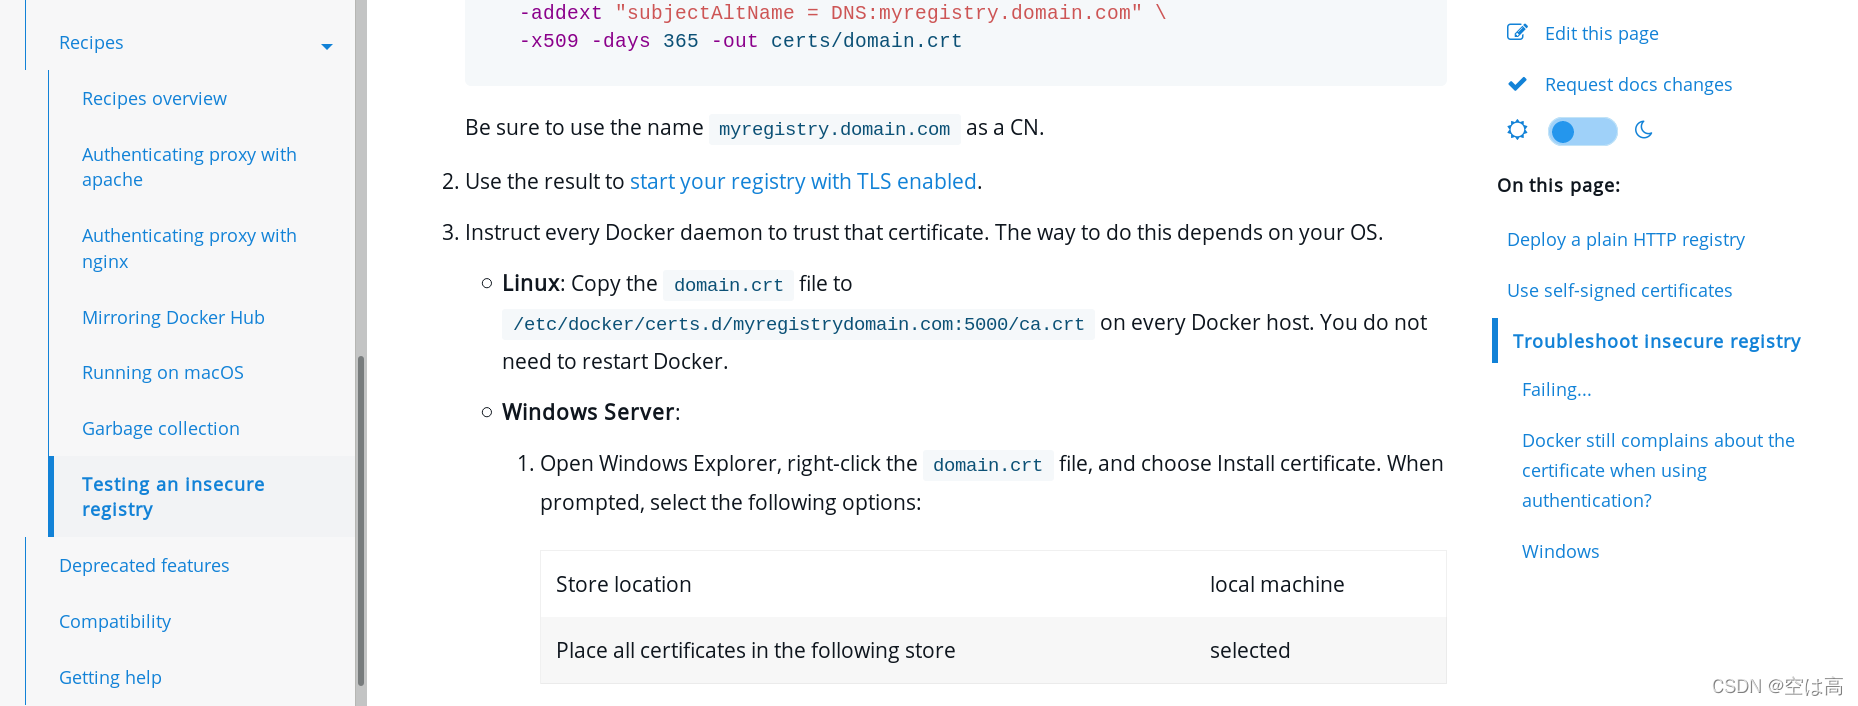Open Compatibility page

[x=115, y=622]
